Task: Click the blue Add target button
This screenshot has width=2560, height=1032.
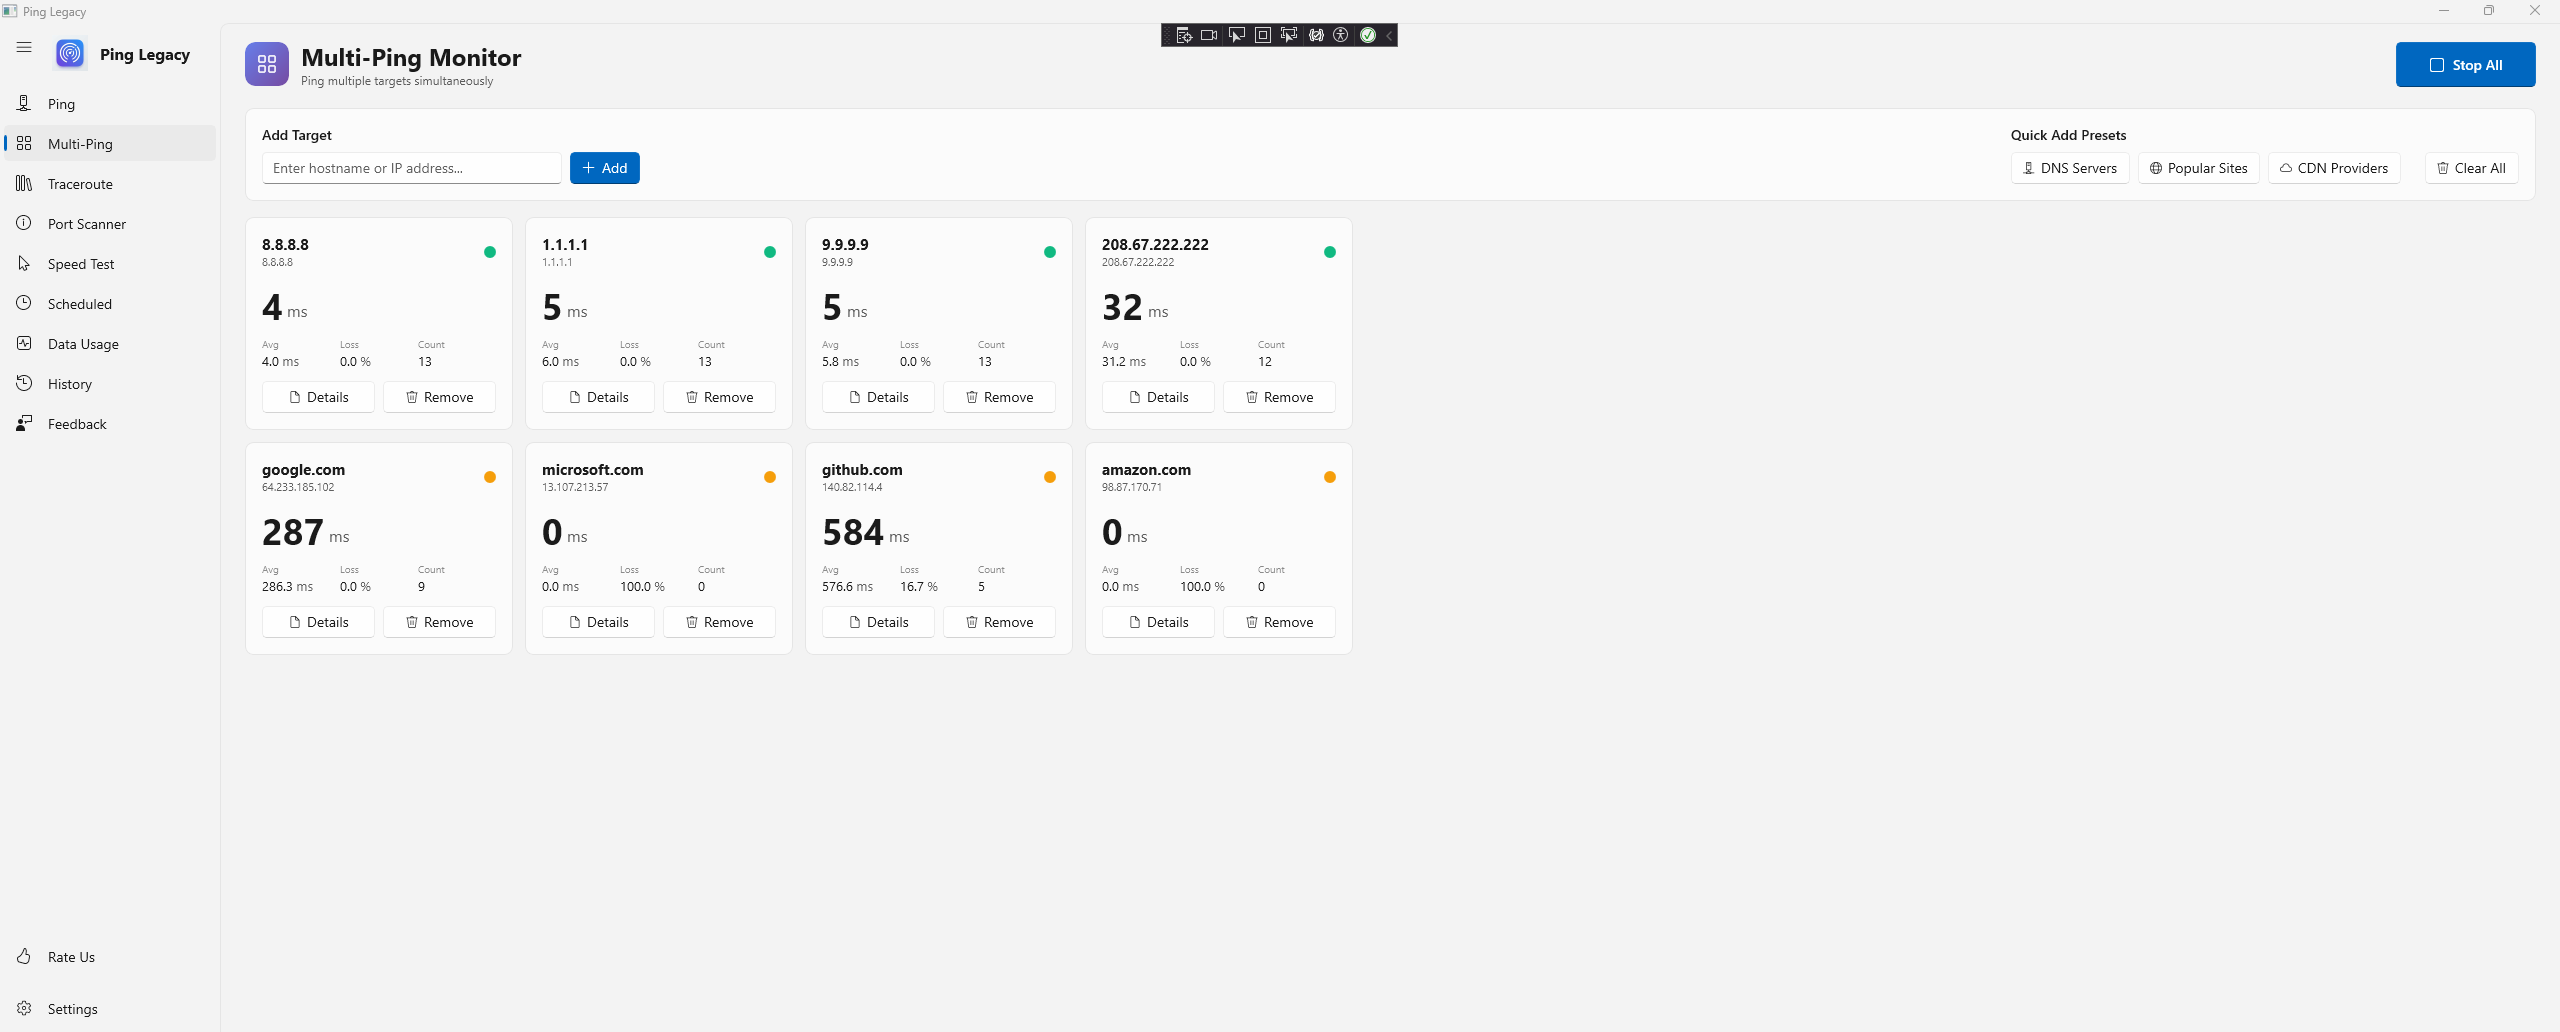Action: [x=605, y=168]
